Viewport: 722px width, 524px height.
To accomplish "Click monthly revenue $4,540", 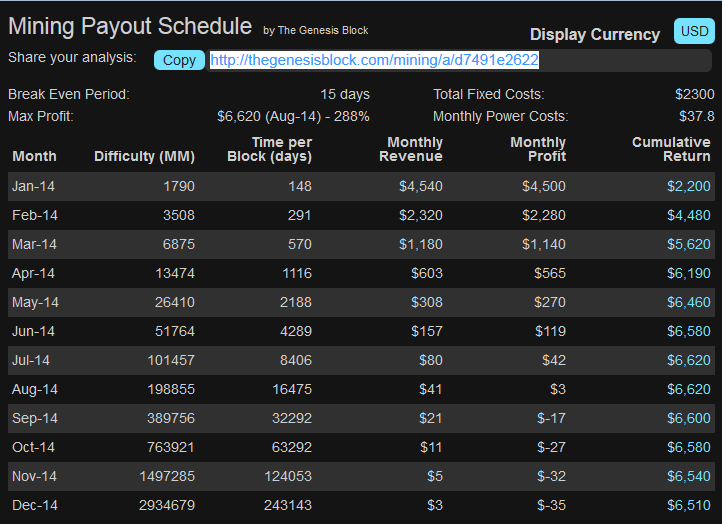I will tap(421, 186).
